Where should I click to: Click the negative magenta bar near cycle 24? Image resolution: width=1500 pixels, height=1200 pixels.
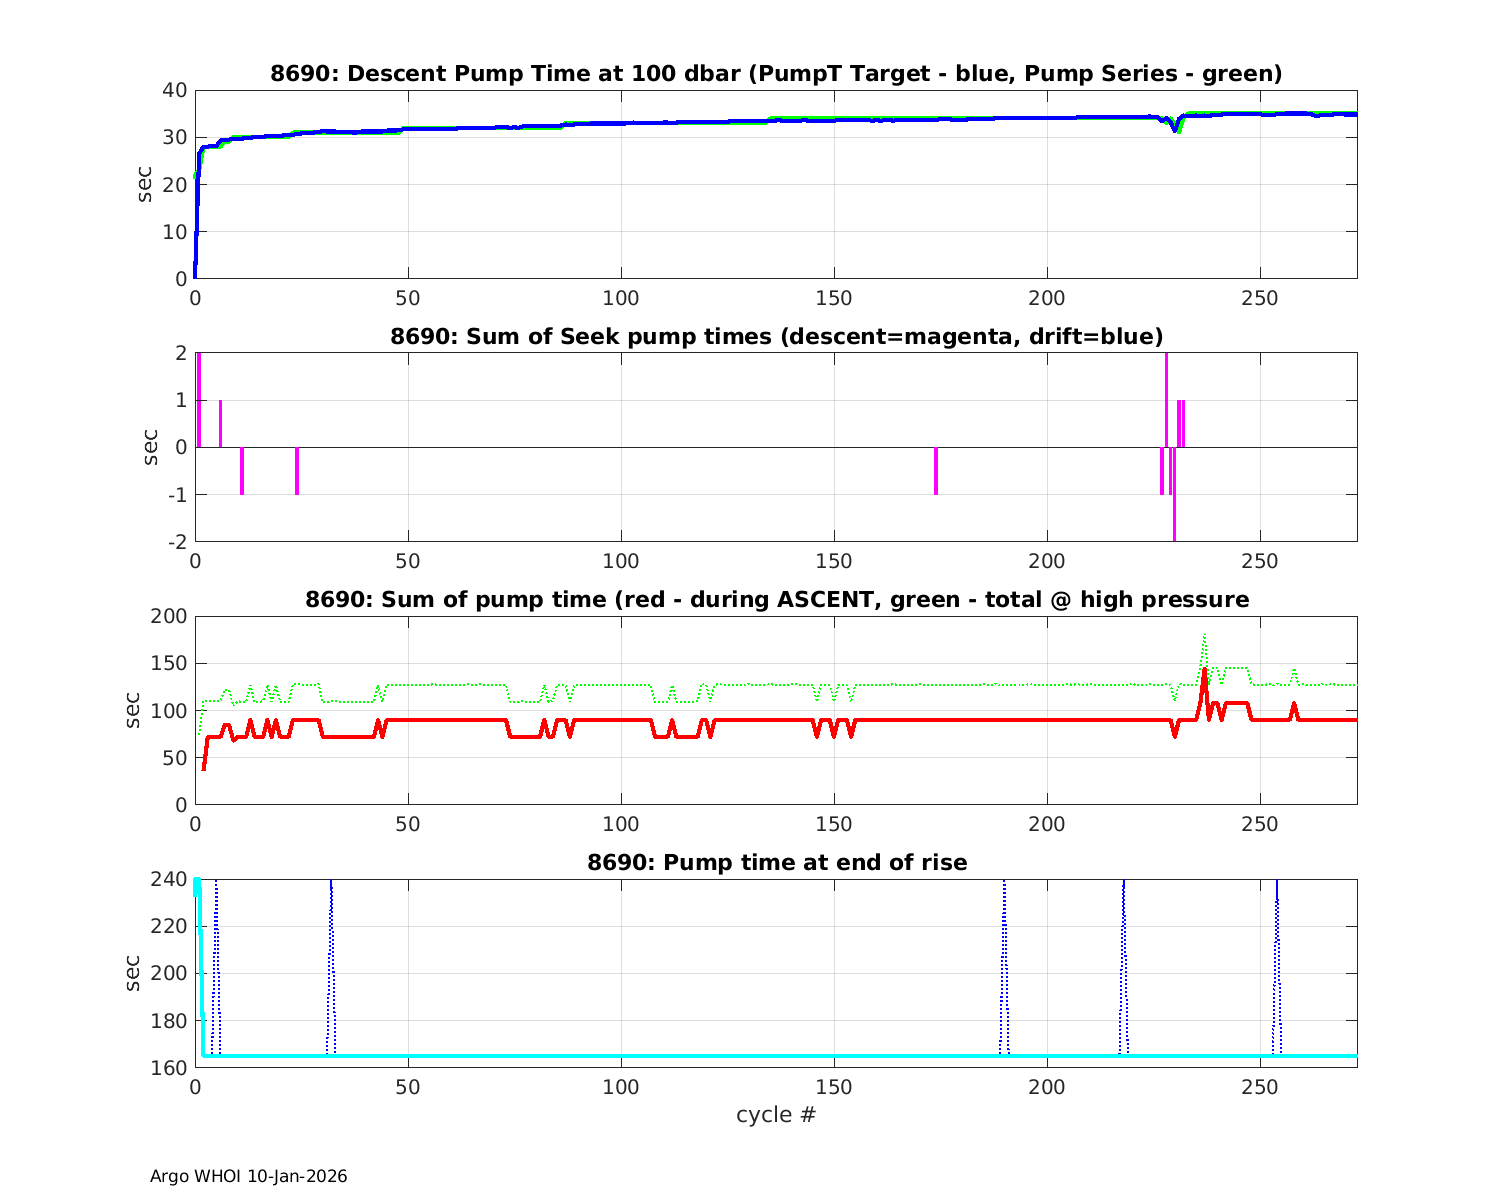[x=297, y=471]
